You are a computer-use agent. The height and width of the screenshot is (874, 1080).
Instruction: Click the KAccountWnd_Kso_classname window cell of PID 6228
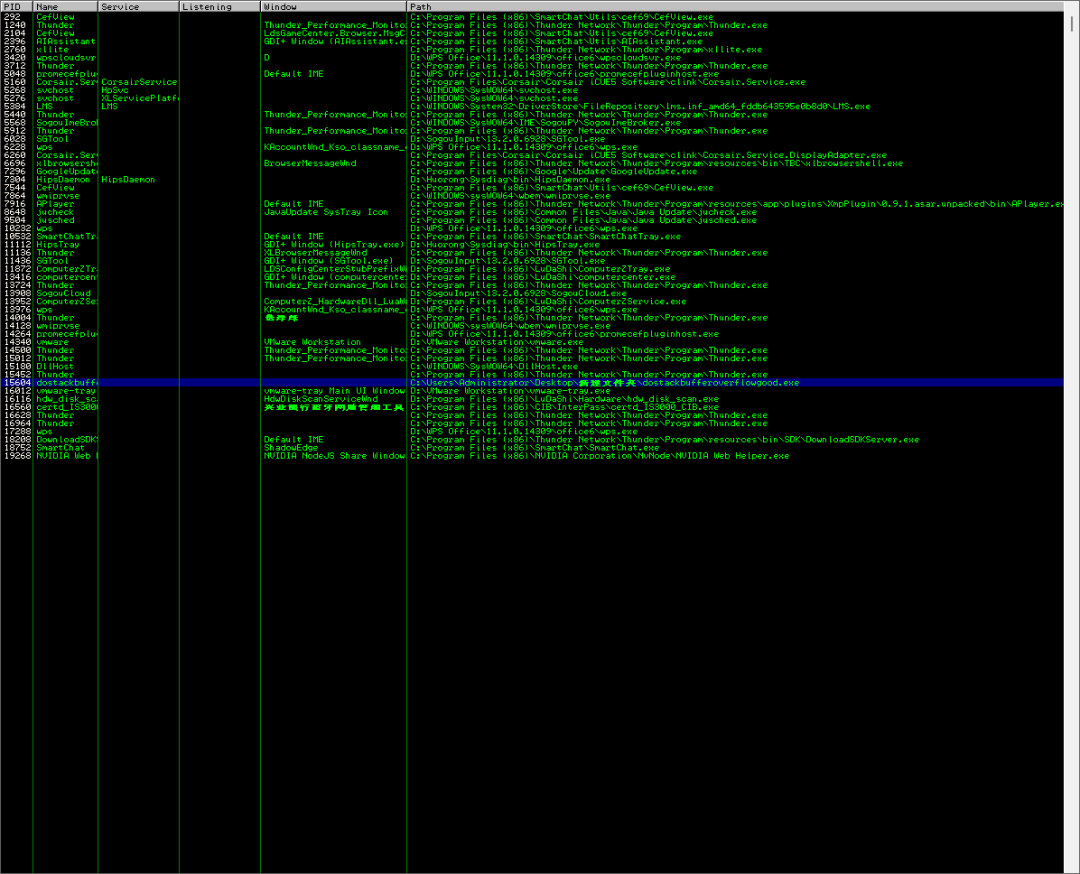click(334, 147)
